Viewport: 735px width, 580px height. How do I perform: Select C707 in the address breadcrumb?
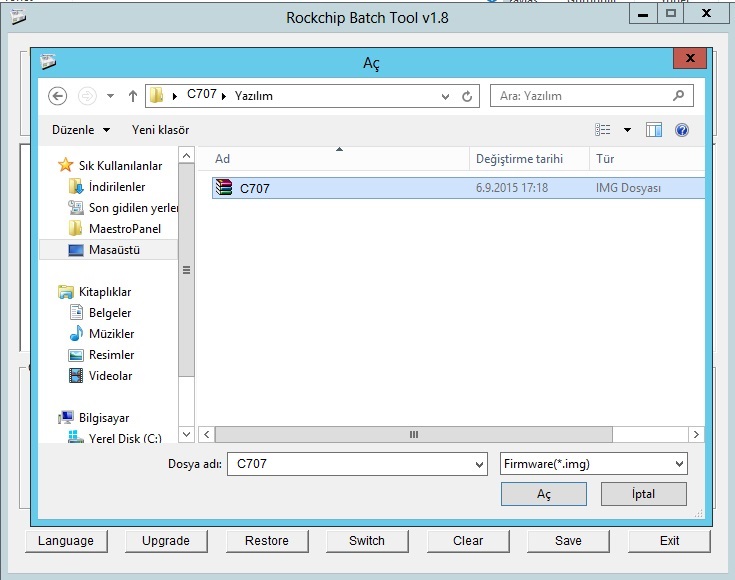coord(202,95)
